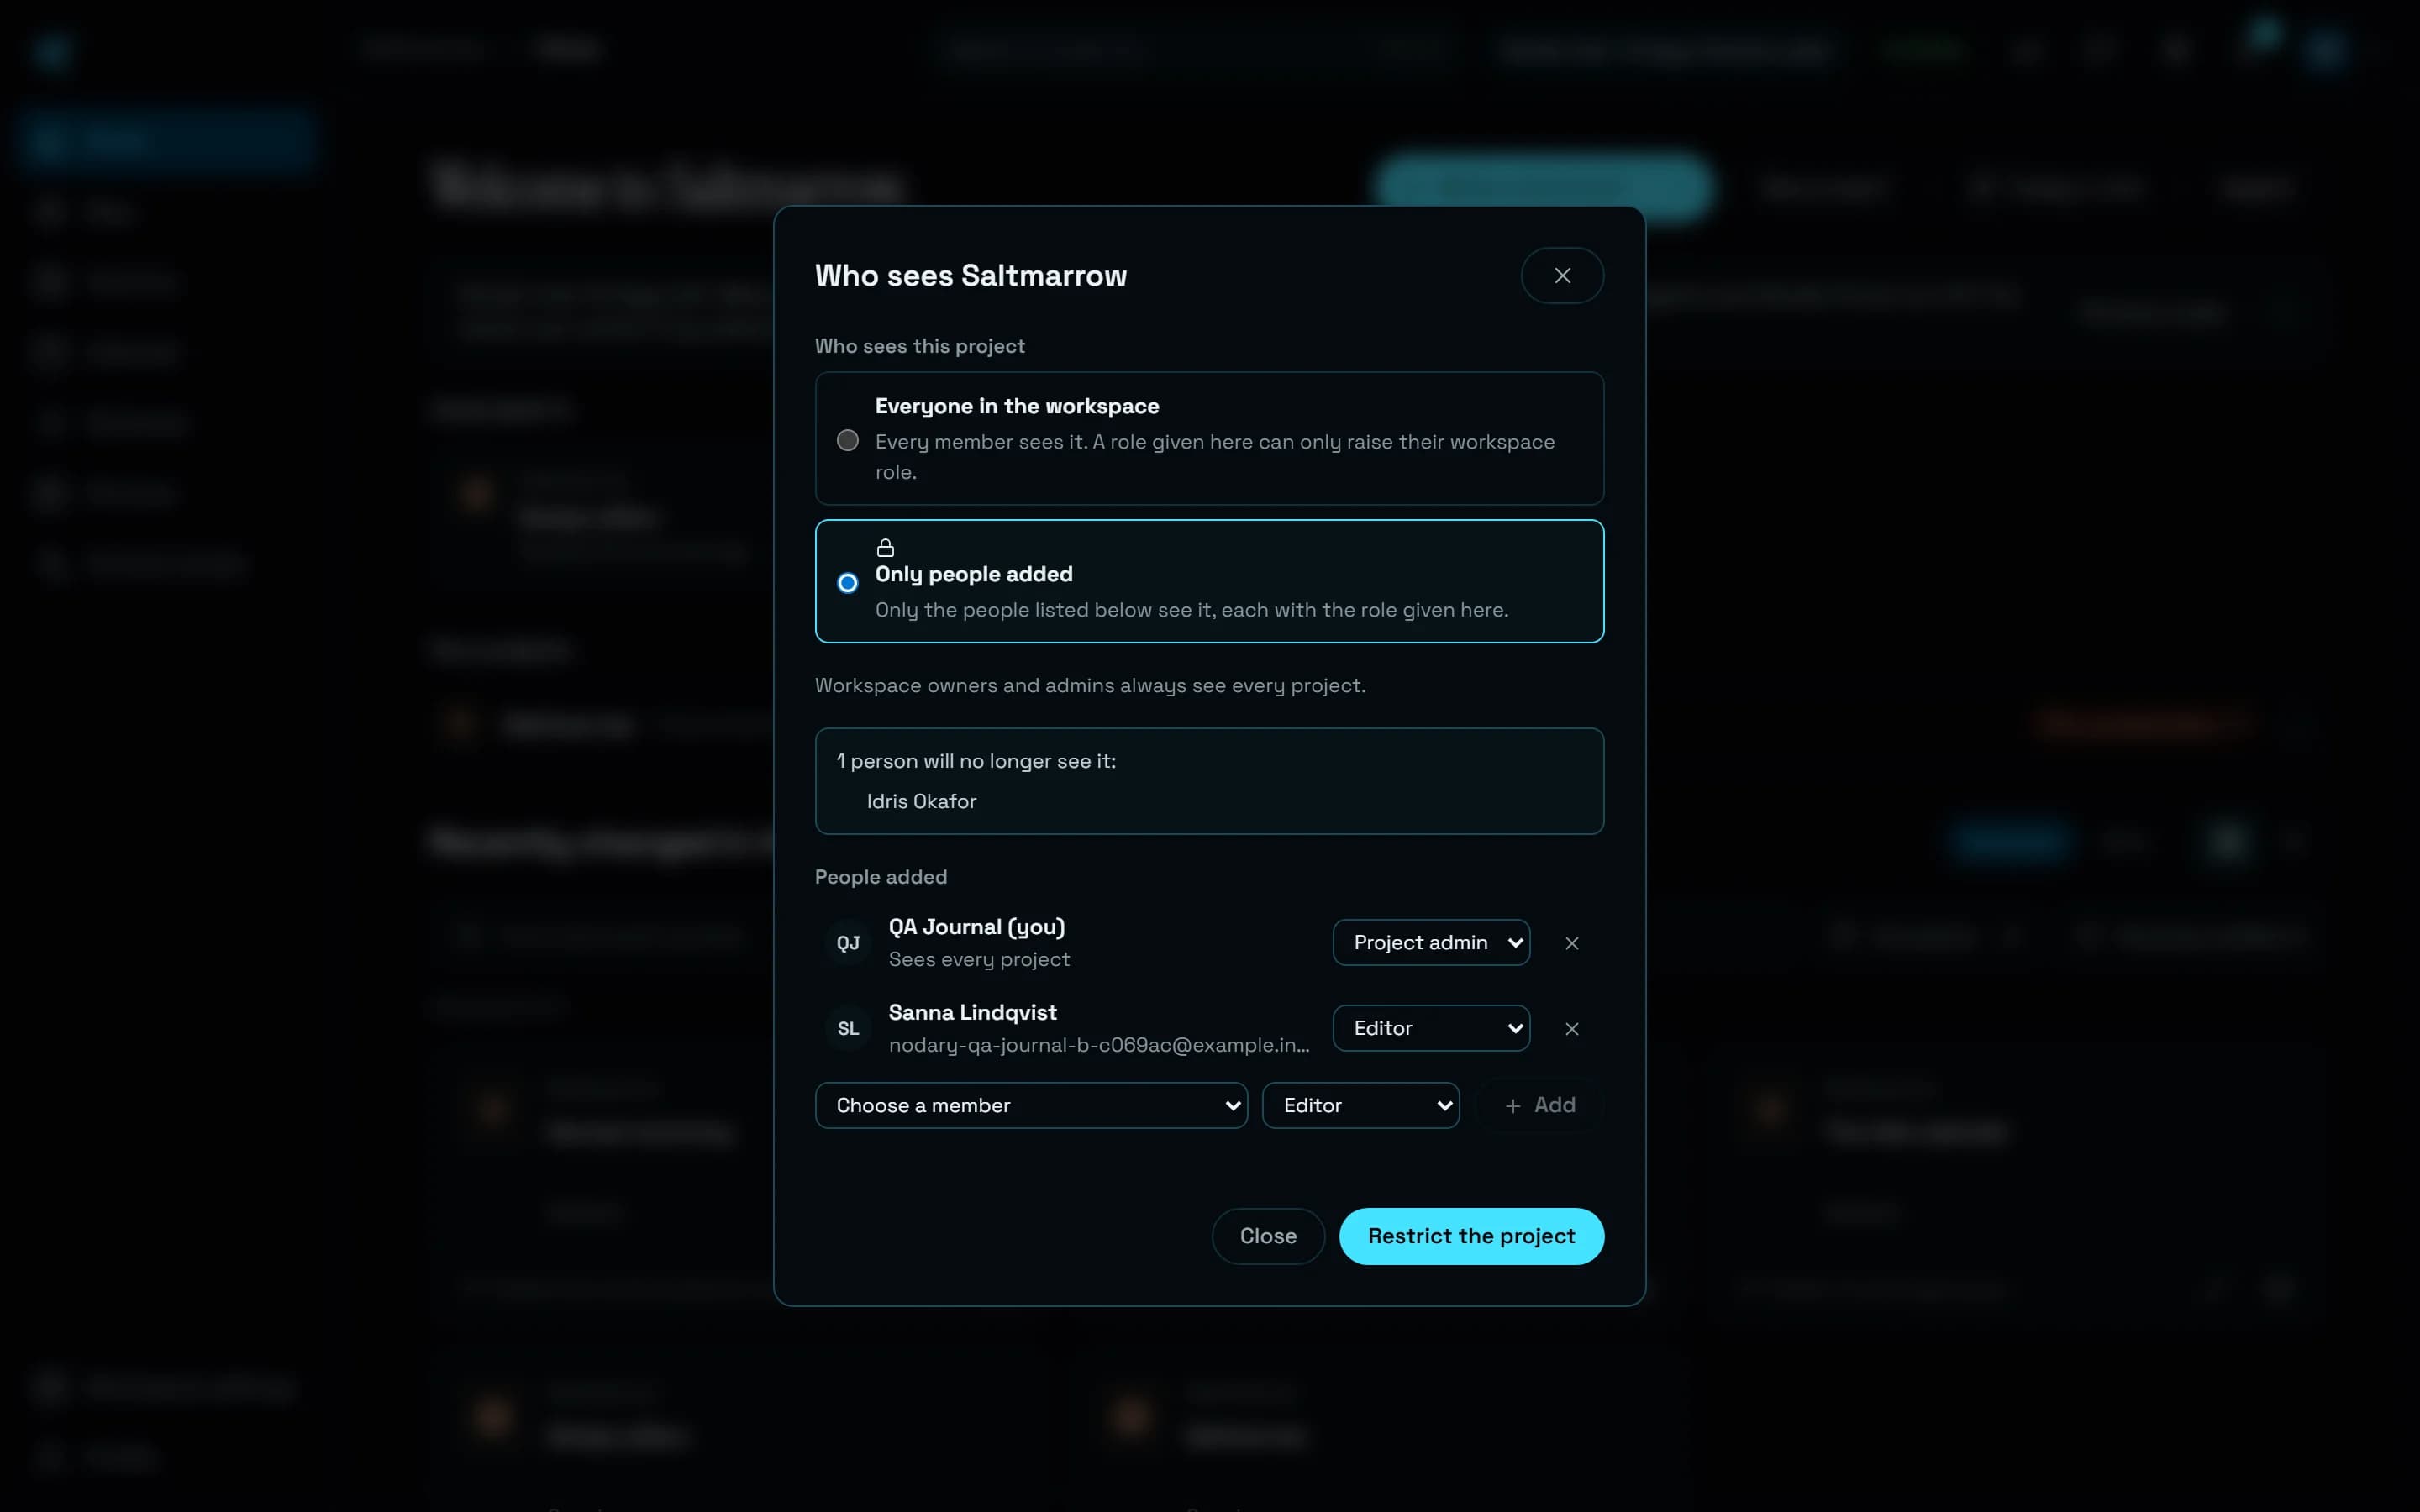Open Sanna Lindqvist's Editor role dropdown
Image resolution: width=2420 pixels, height=1512 pixels.
coord(1431,1028)
